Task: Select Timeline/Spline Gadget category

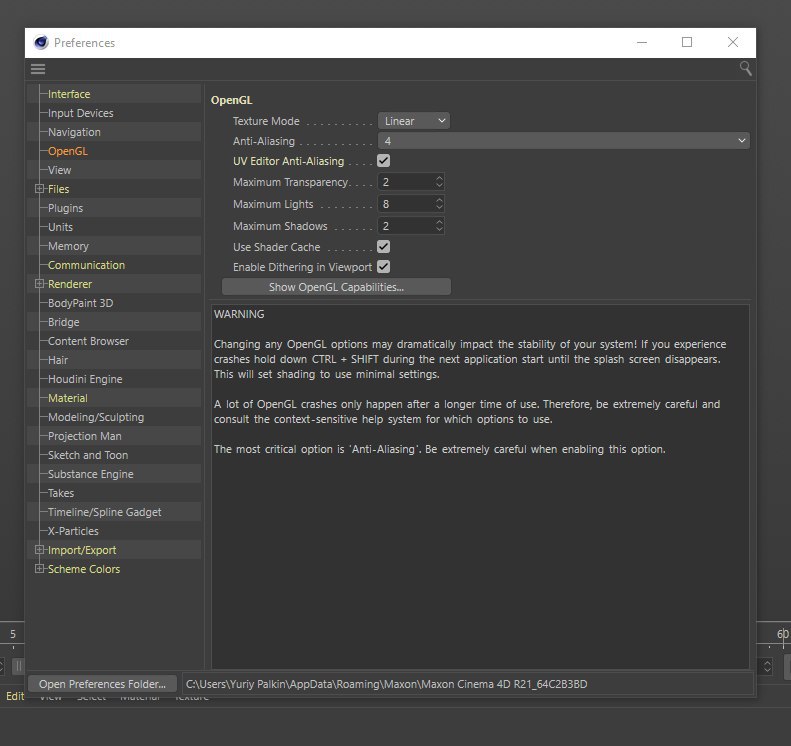Action: (x=105, y=512)
